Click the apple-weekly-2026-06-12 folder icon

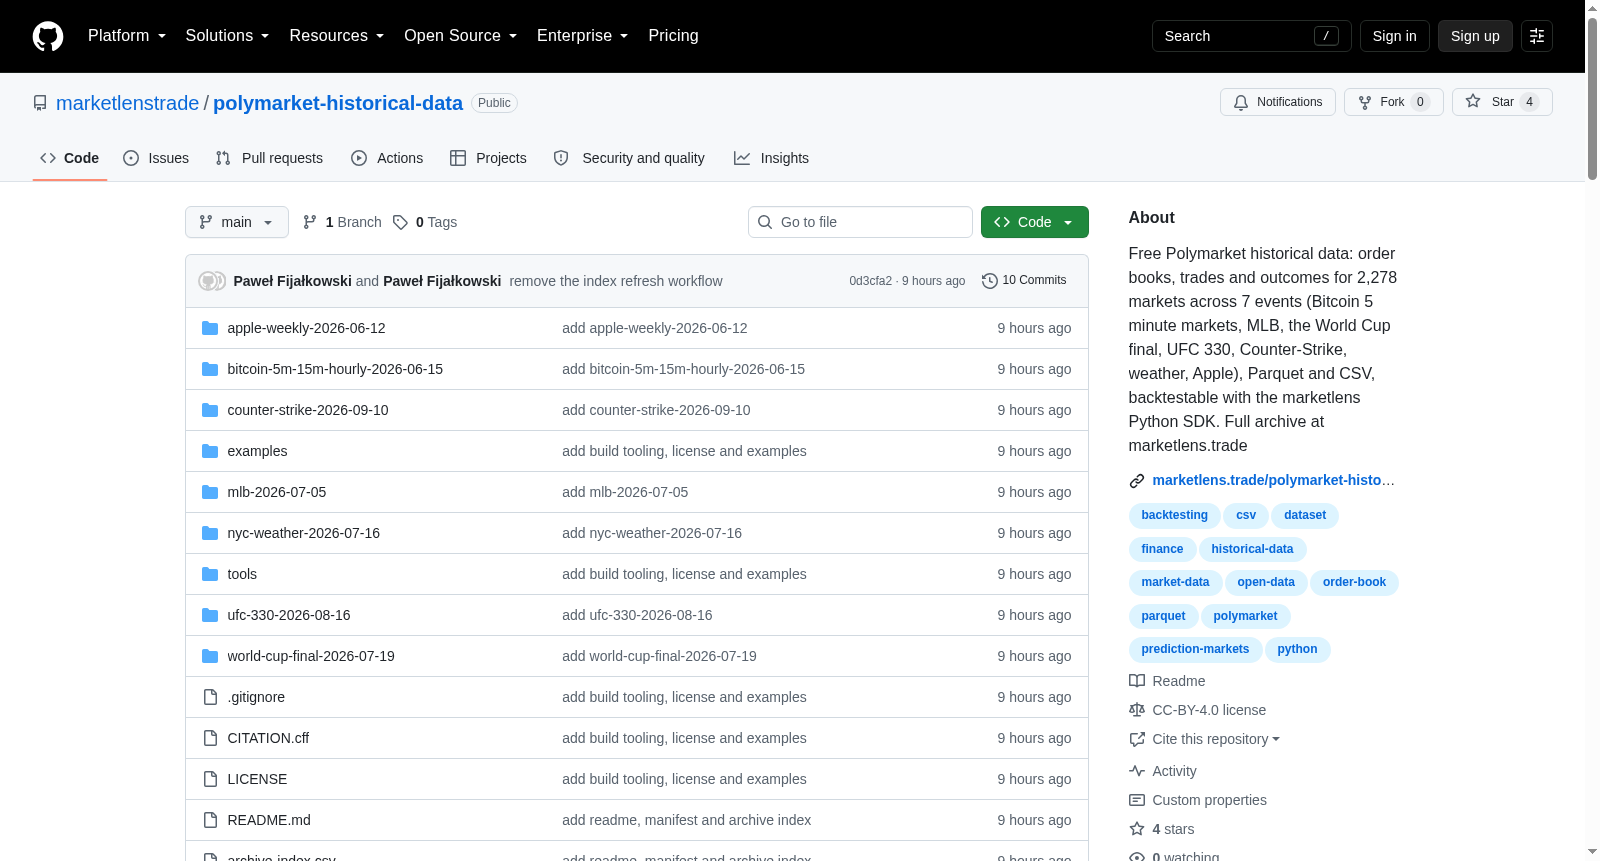point(210,328)
